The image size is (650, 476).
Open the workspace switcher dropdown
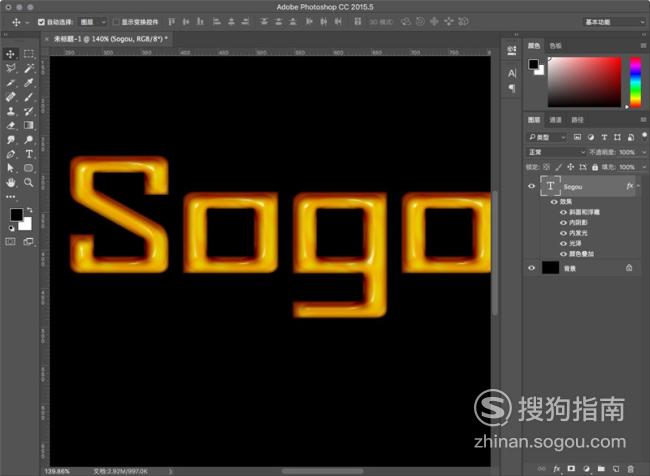(x=614, y=22)
